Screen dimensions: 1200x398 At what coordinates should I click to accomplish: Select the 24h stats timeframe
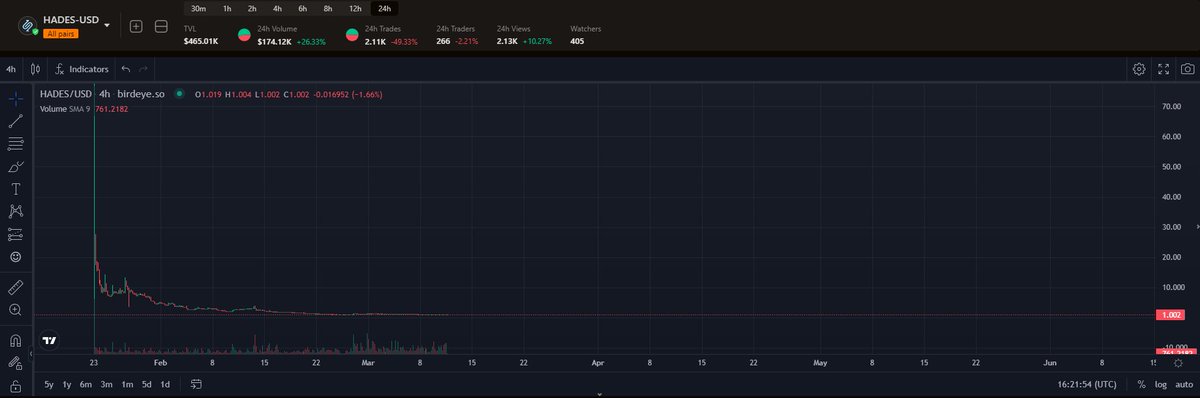click(x=384, y=8)
